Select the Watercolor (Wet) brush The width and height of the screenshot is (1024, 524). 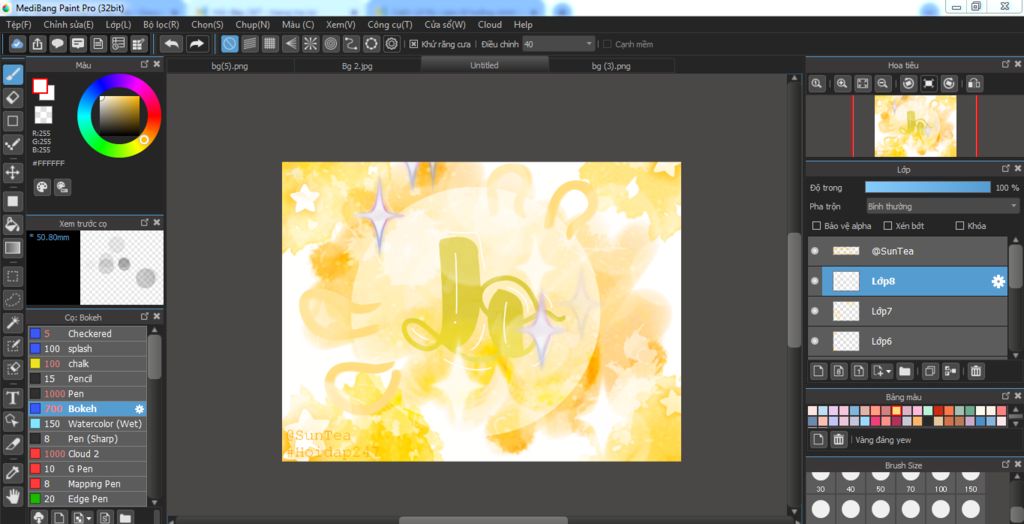(x=87, y=424)
